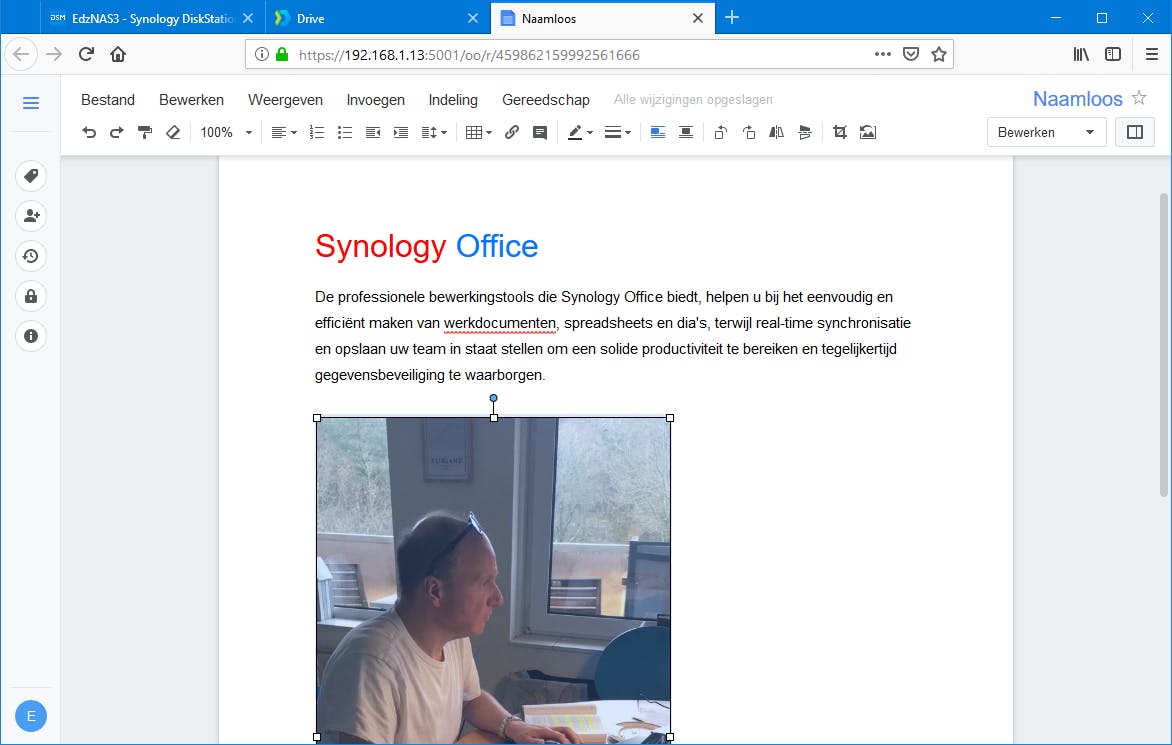Rotate image counterclockwise
This screenshot has height=745, width=1172.
click(x=721, y=132)
